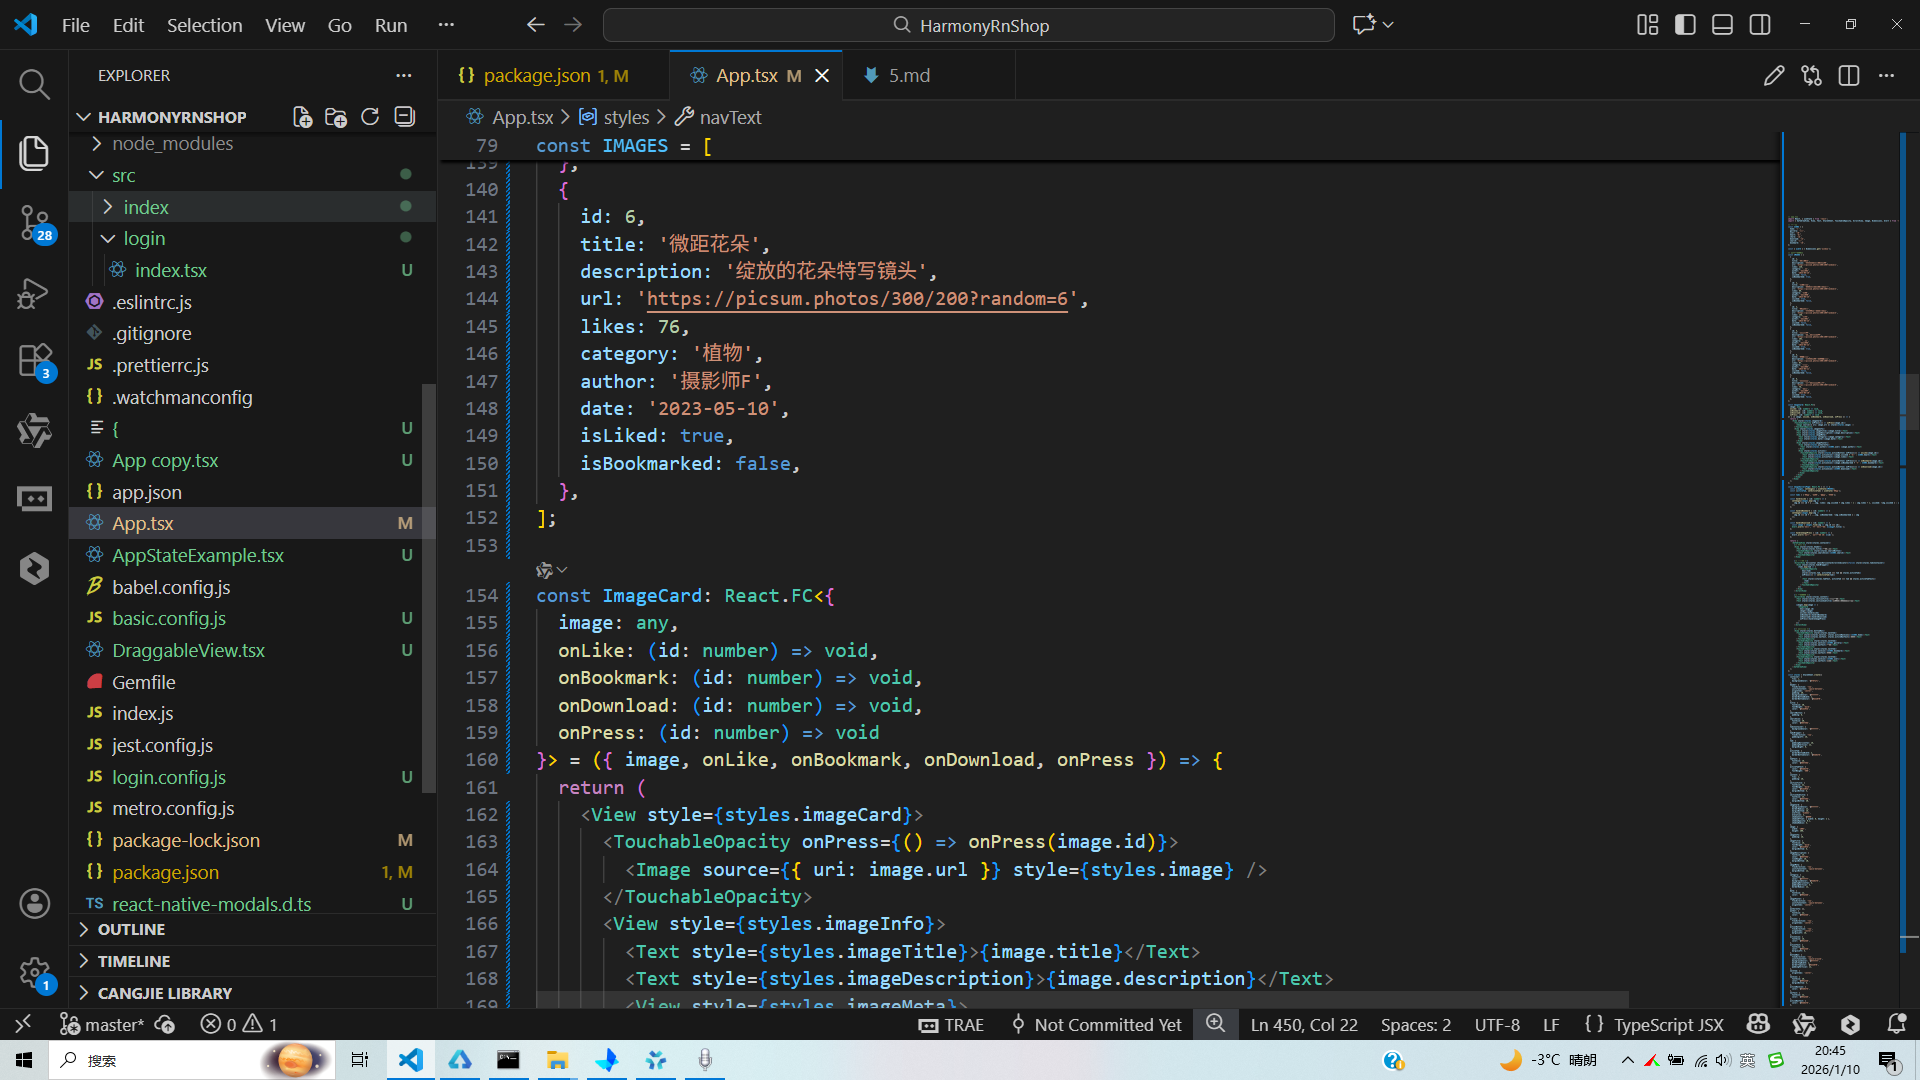Open the Source Control view

34,222
